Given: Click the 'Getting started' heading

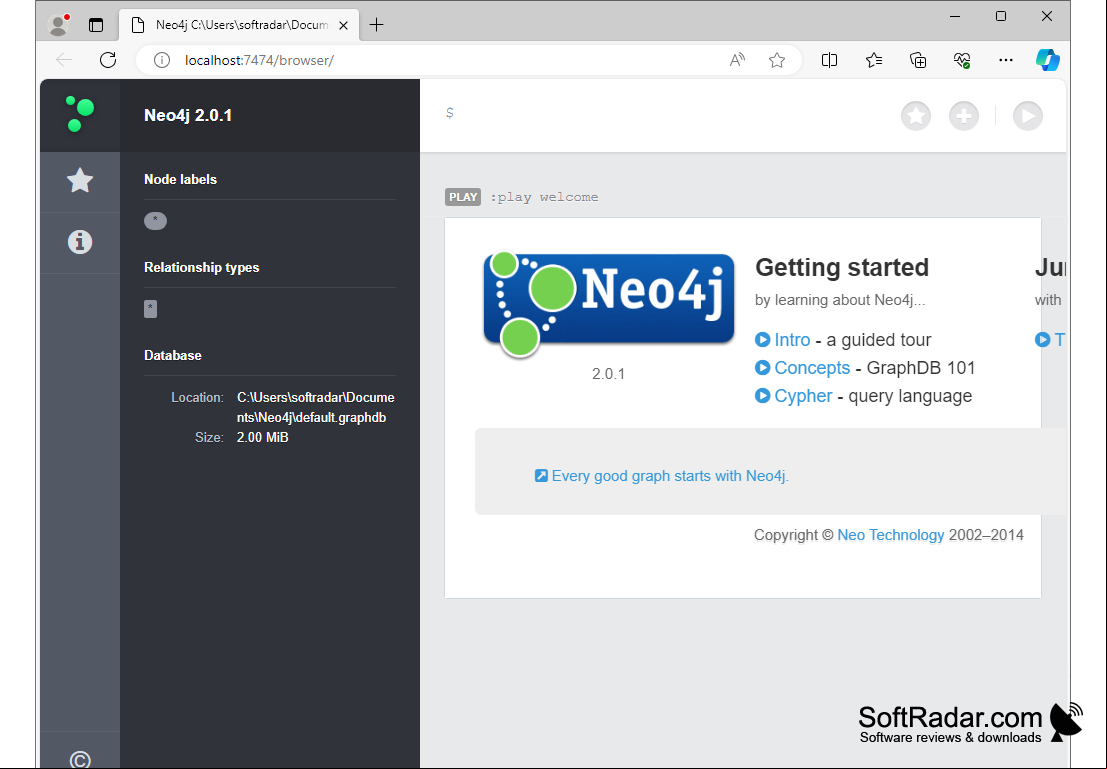Looking at the screenshot, I should click(x=842, y=268).
